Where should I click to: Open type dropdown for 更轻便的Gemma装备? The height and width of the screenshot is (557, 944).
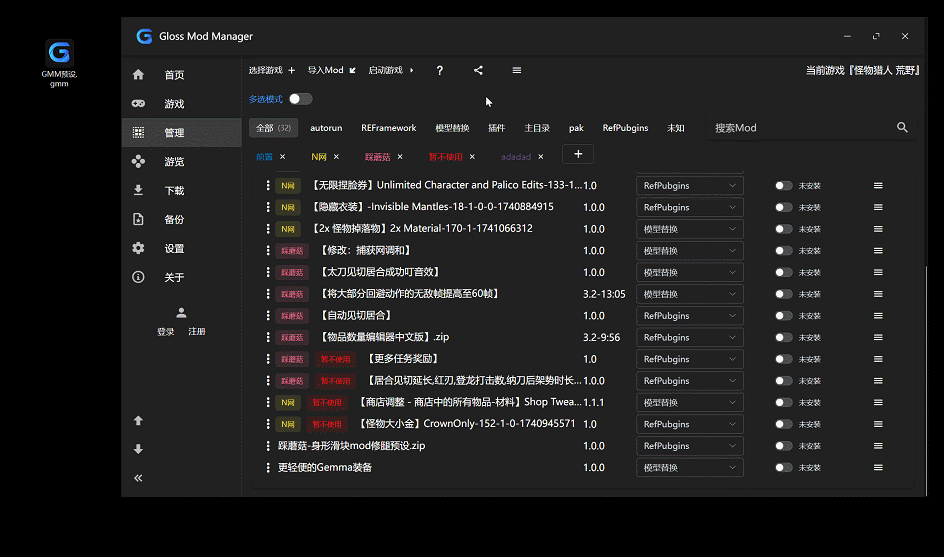[689, 467]
